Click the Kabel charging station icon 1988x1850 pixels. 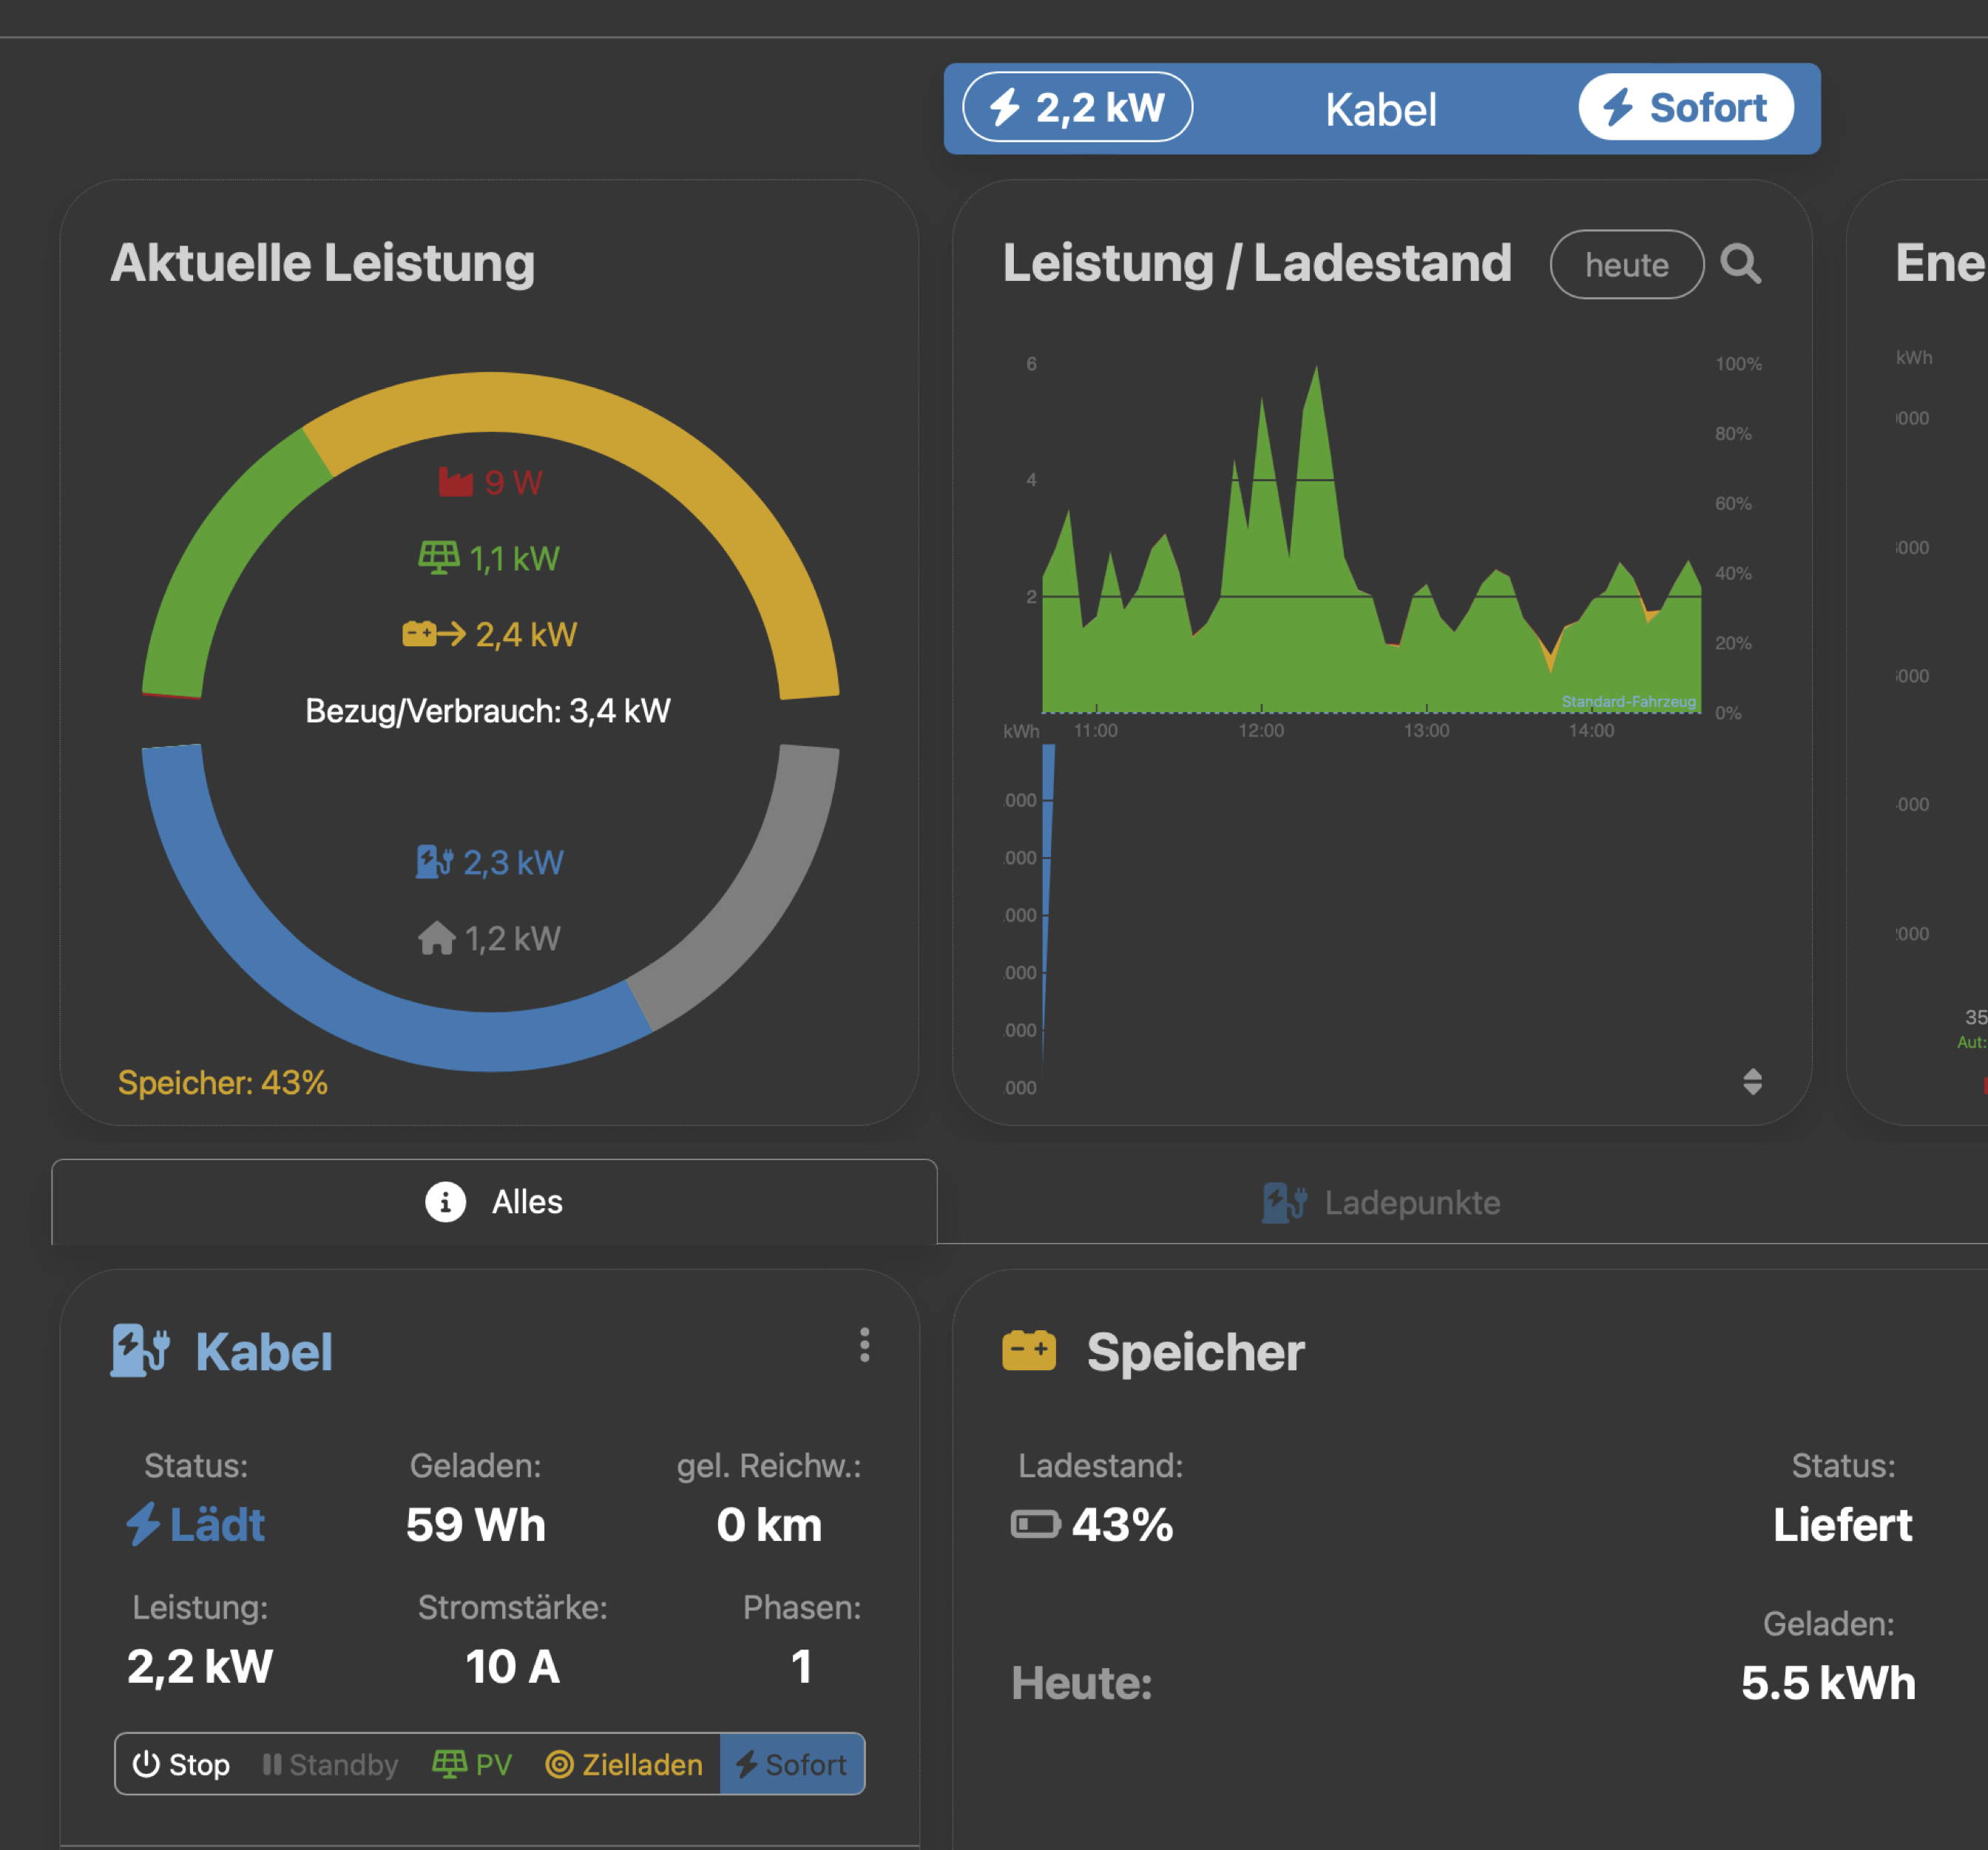(x=139, y=1351)
